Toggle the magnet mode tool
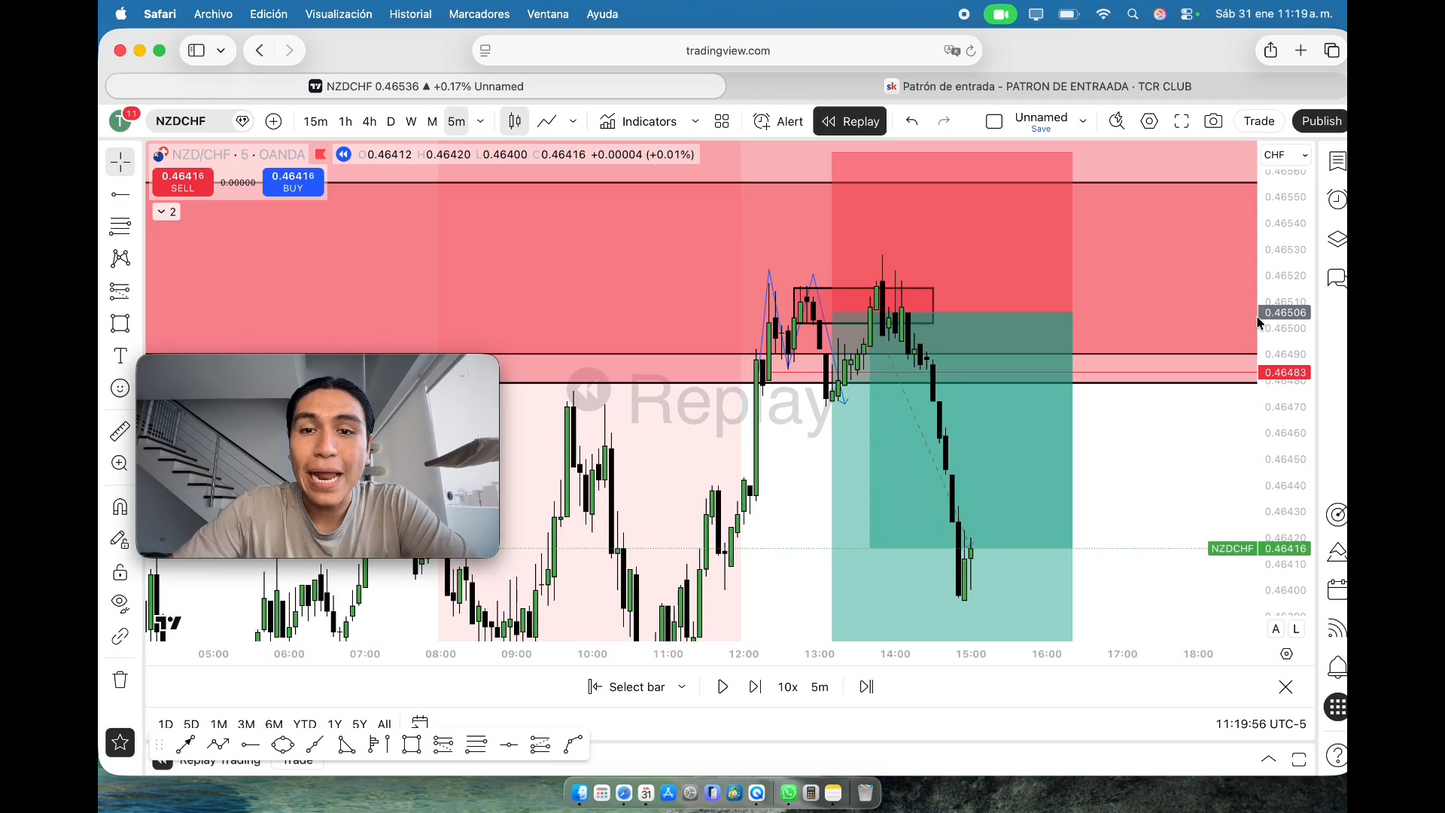The image size is (1445, 813). tap(120, 507)
